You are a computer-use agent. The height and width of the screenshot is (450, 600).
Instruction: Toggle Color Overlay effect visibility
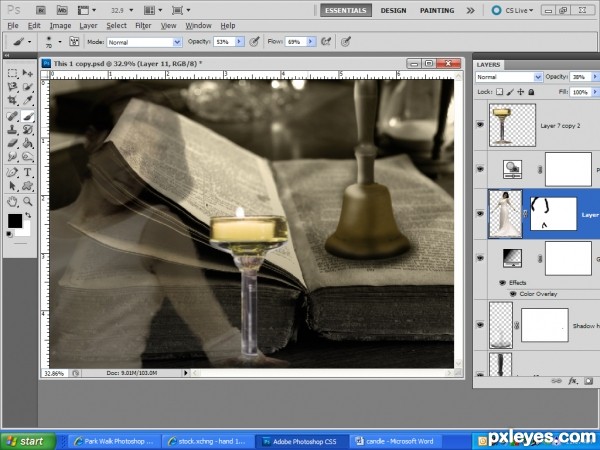click(513, 294)
